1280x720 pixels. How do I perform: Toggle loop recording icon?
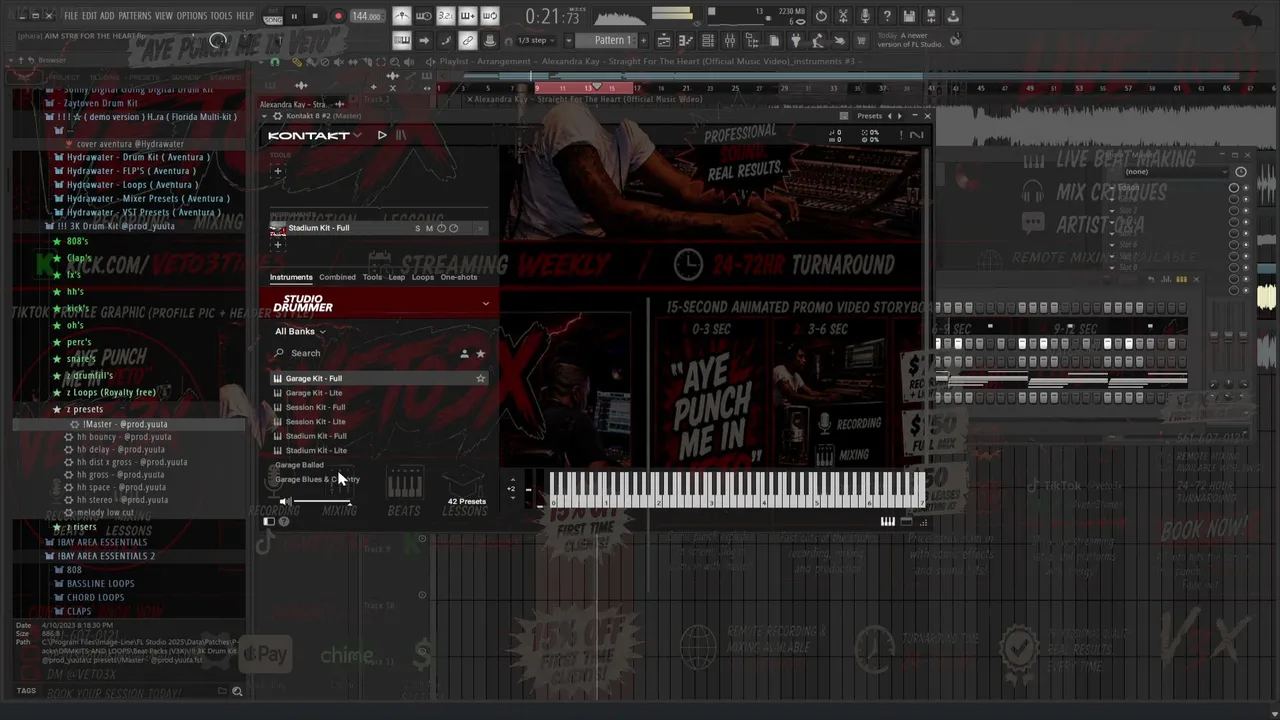(x=489, y=16)
